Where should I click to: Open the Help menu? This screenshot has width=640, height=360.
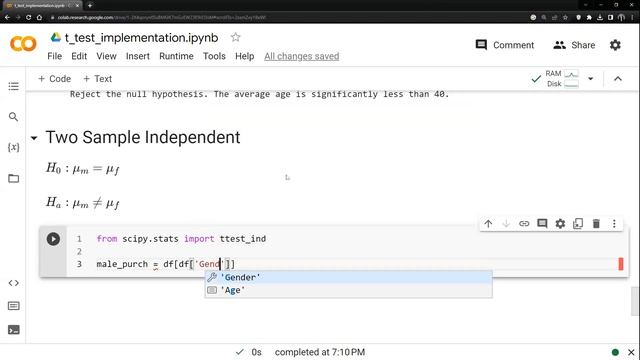click(x=244, y=56)
